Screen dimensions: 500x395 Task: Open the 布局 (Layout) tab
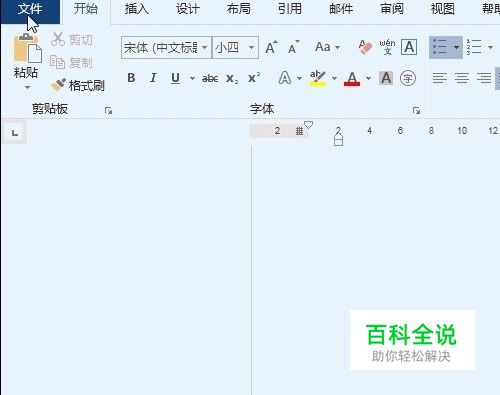239,9
